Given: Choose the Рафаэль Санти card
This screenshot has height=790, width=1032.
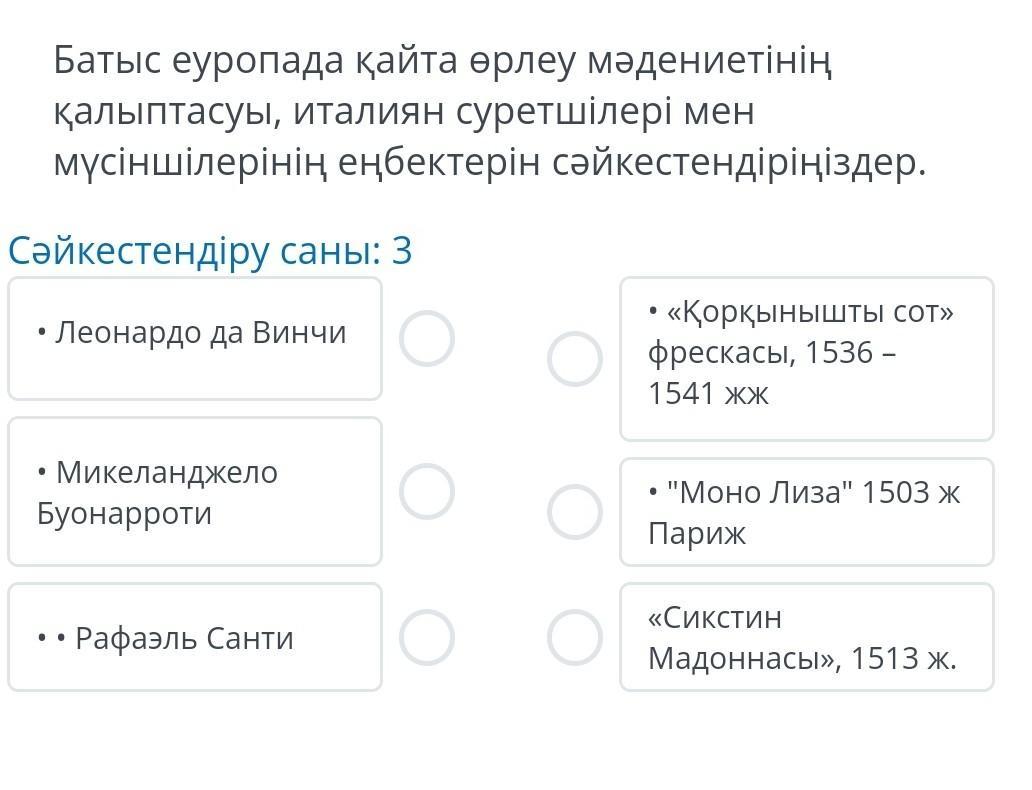Looking at the screenshot, I should (x=195, y=637).
